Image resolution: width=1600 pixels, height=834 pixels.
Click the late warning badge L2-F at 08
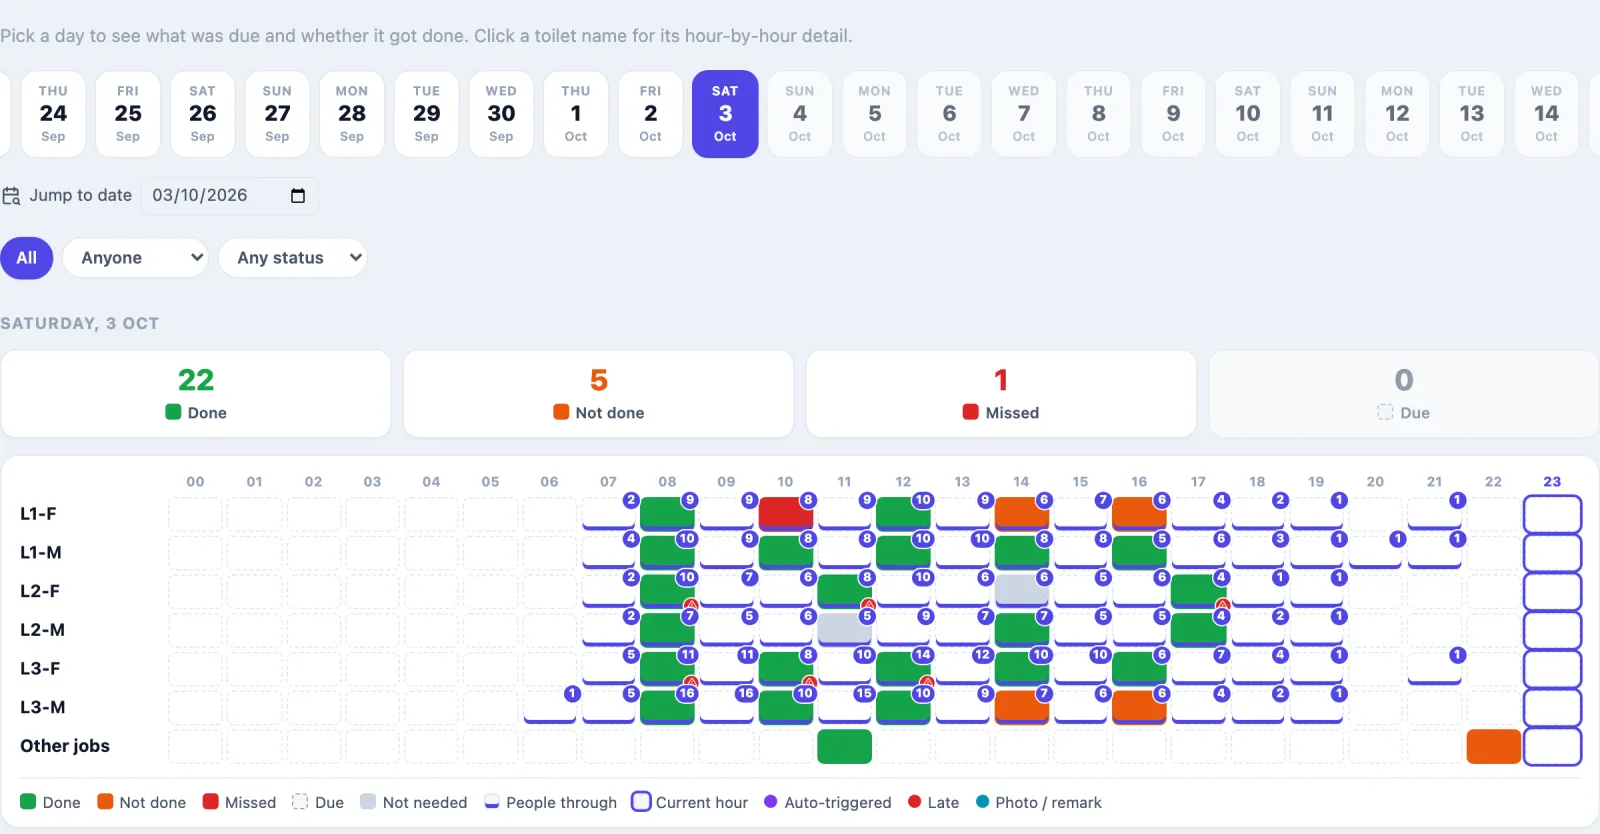coord(691,605)
